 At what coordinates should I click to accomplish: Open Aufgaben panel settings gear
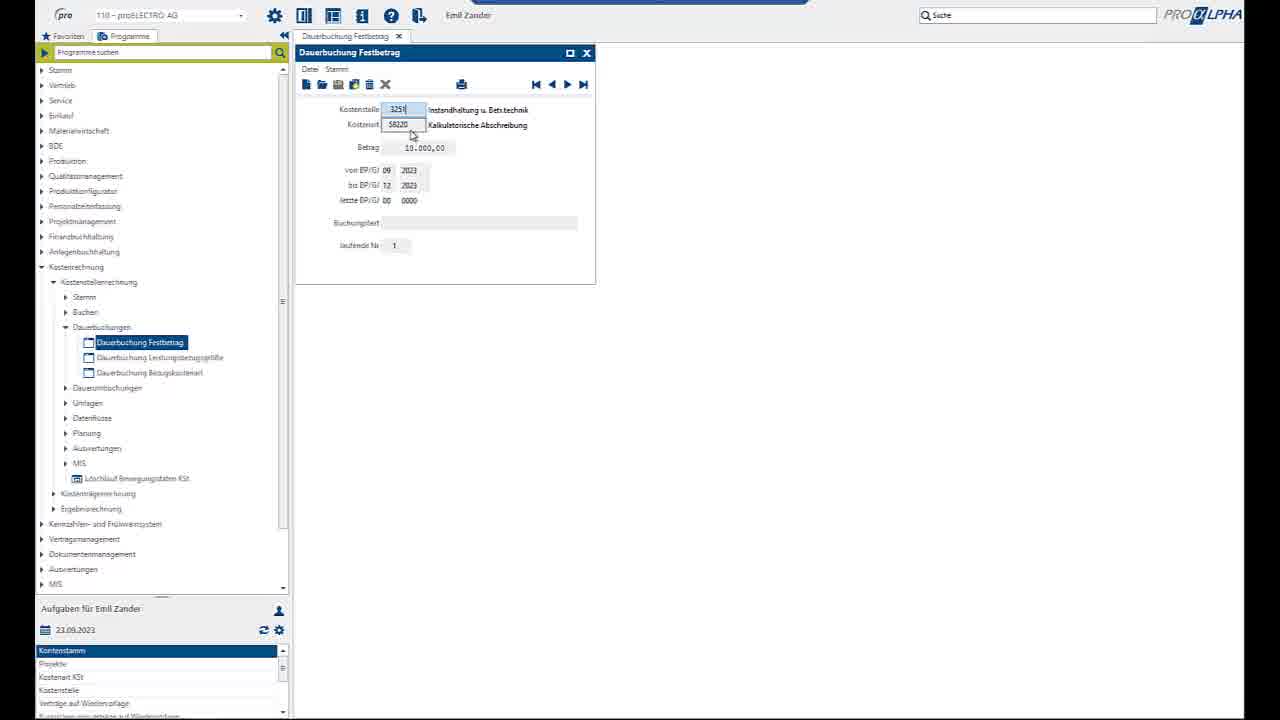coord(279,630)
